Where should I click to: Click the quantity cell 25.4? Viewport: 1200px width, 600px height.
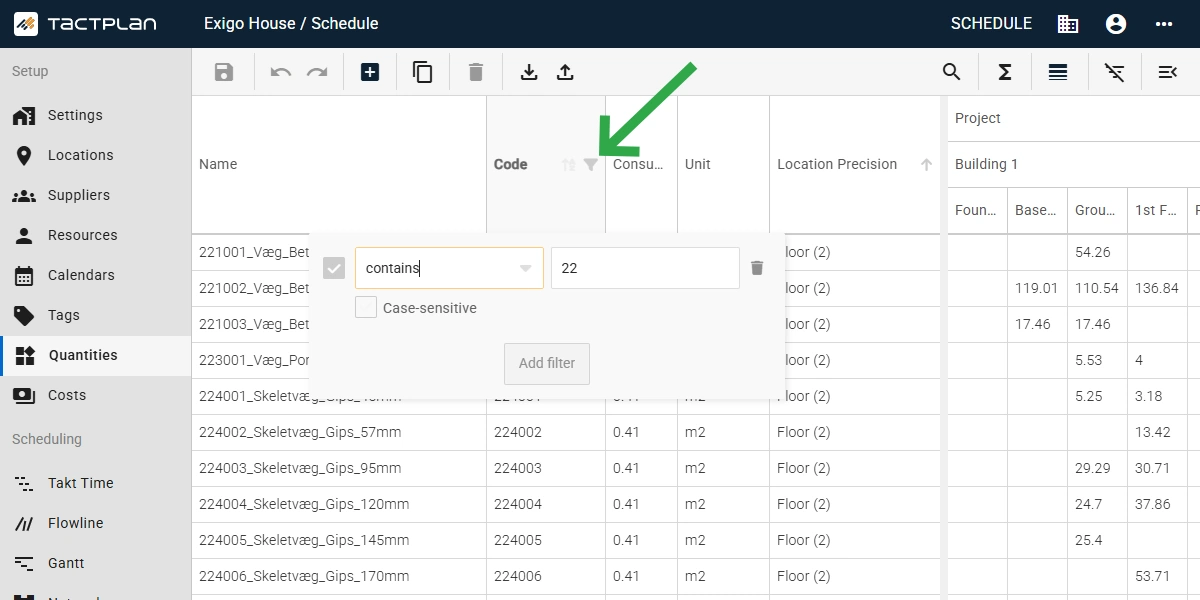(x=1097, y=540)
